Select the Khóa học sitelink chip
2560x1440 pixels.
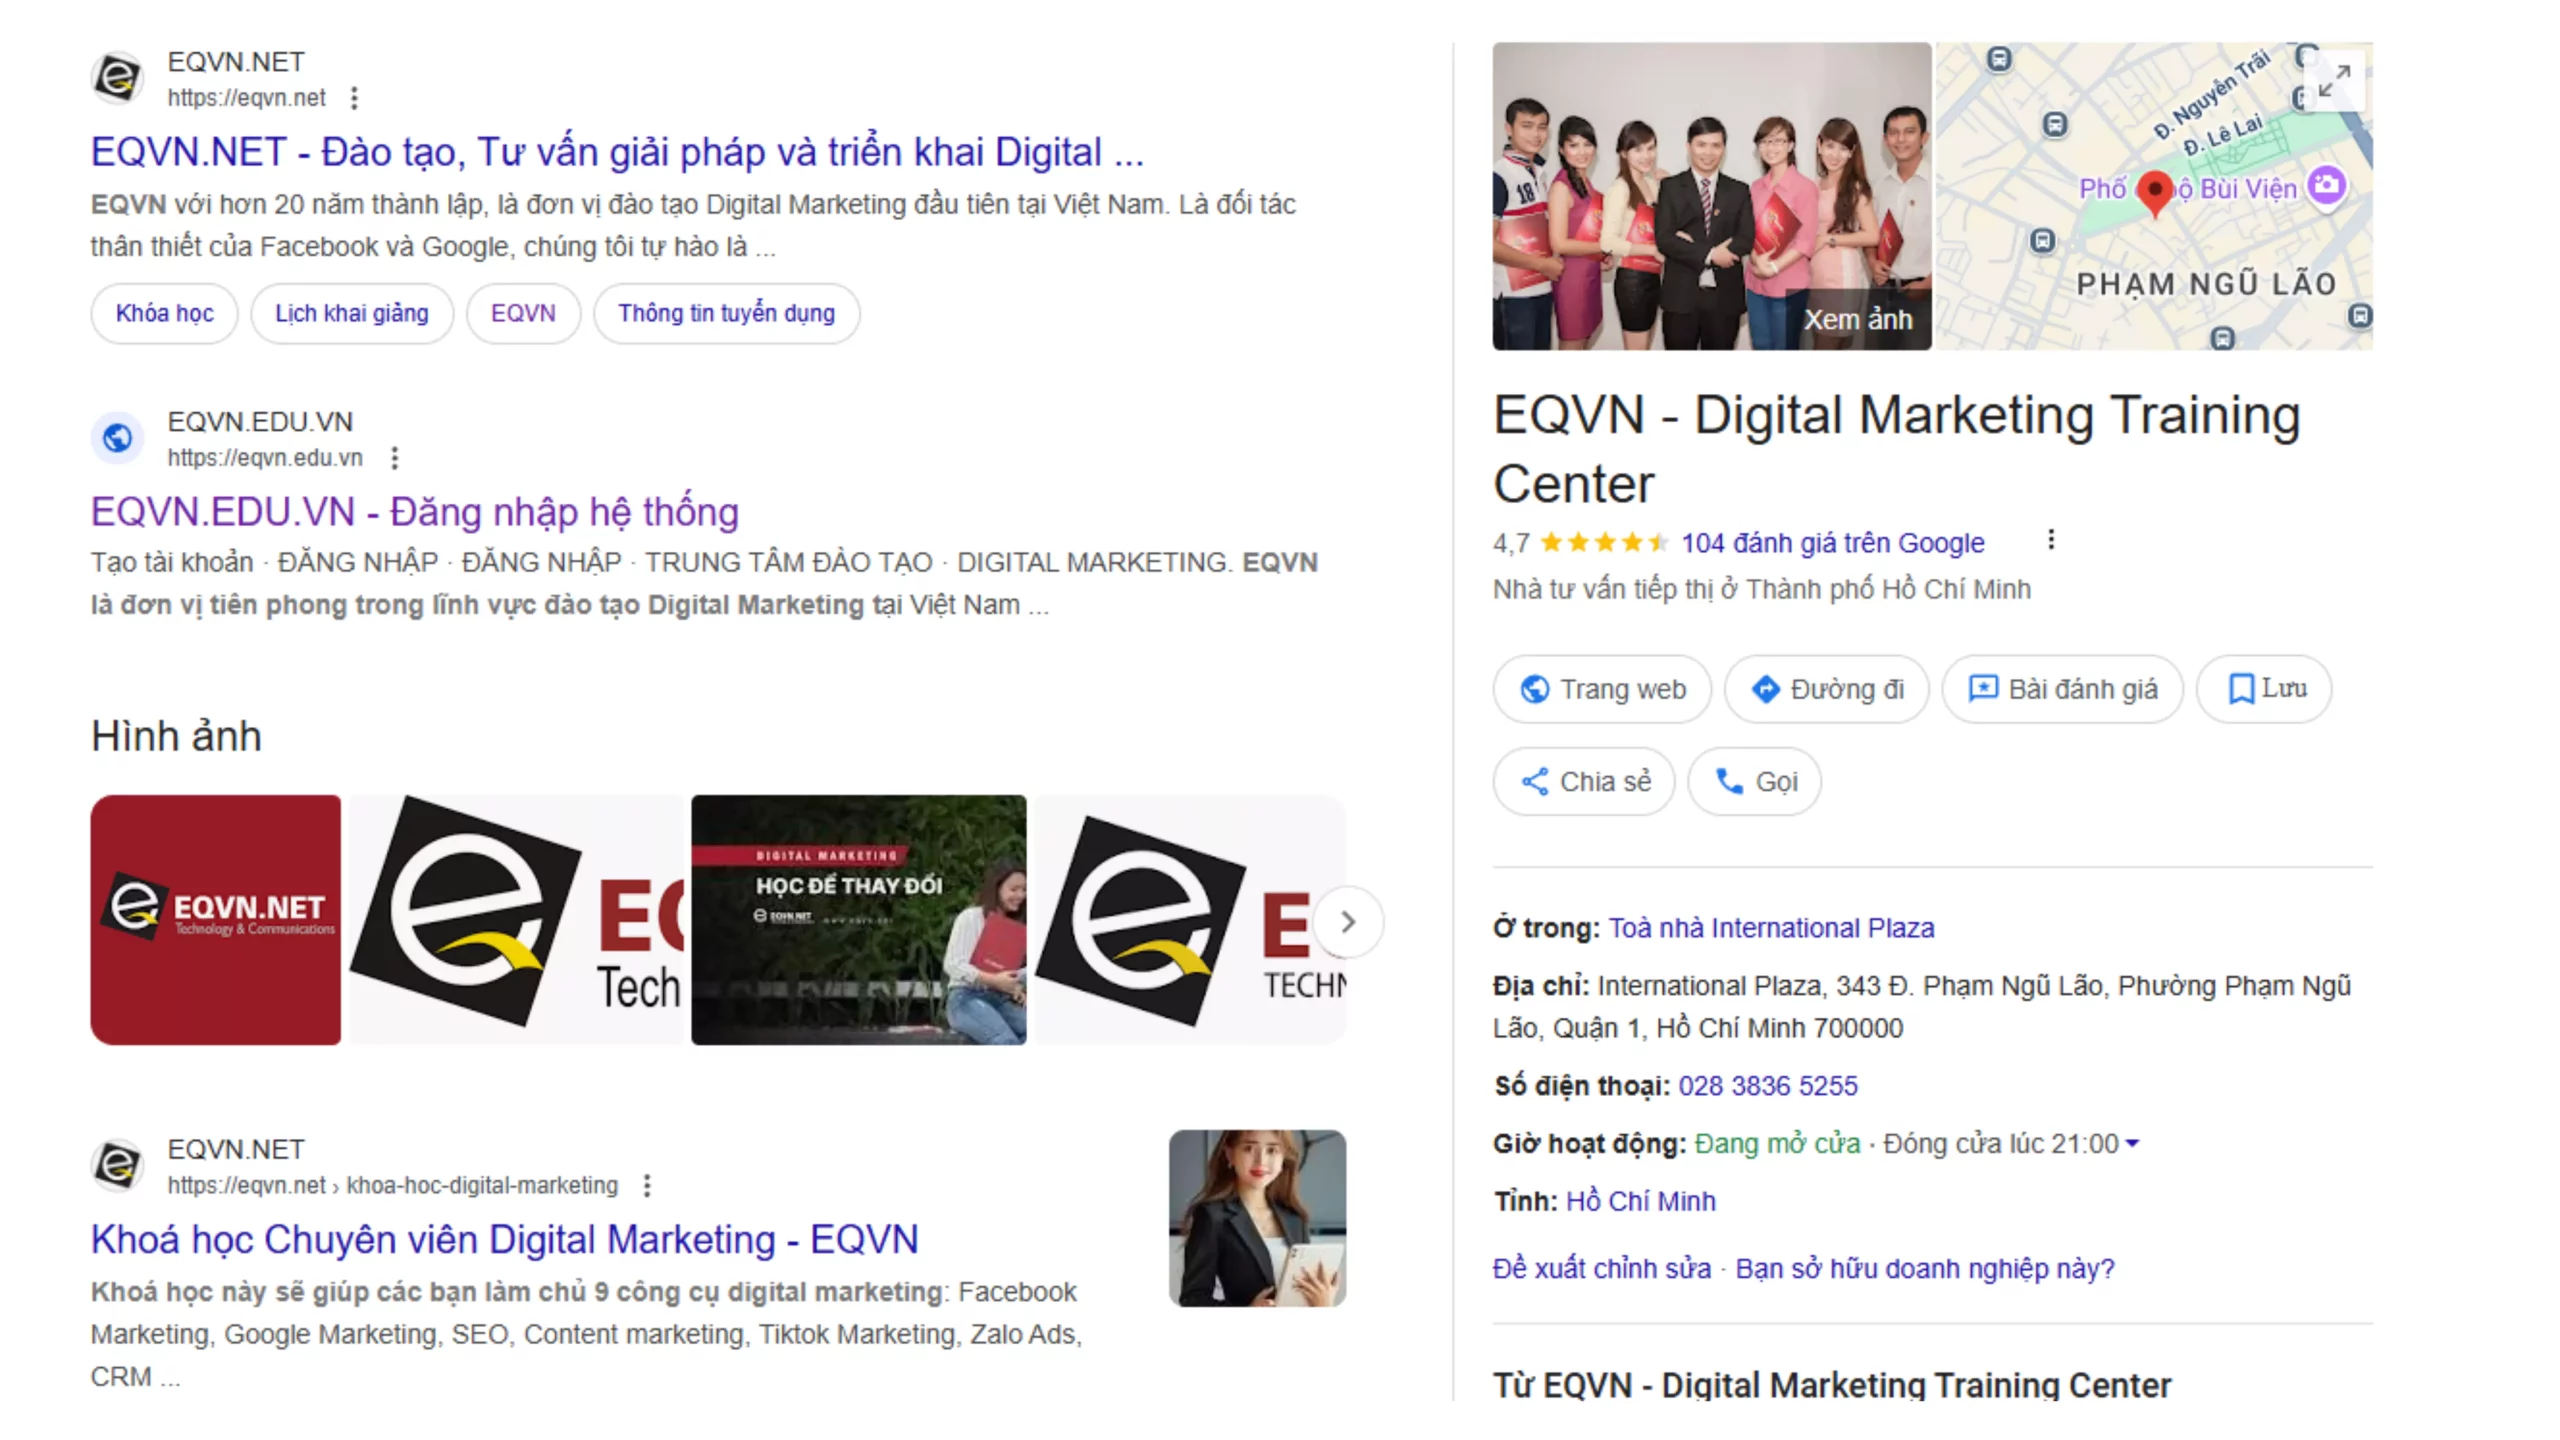(163, 313)
